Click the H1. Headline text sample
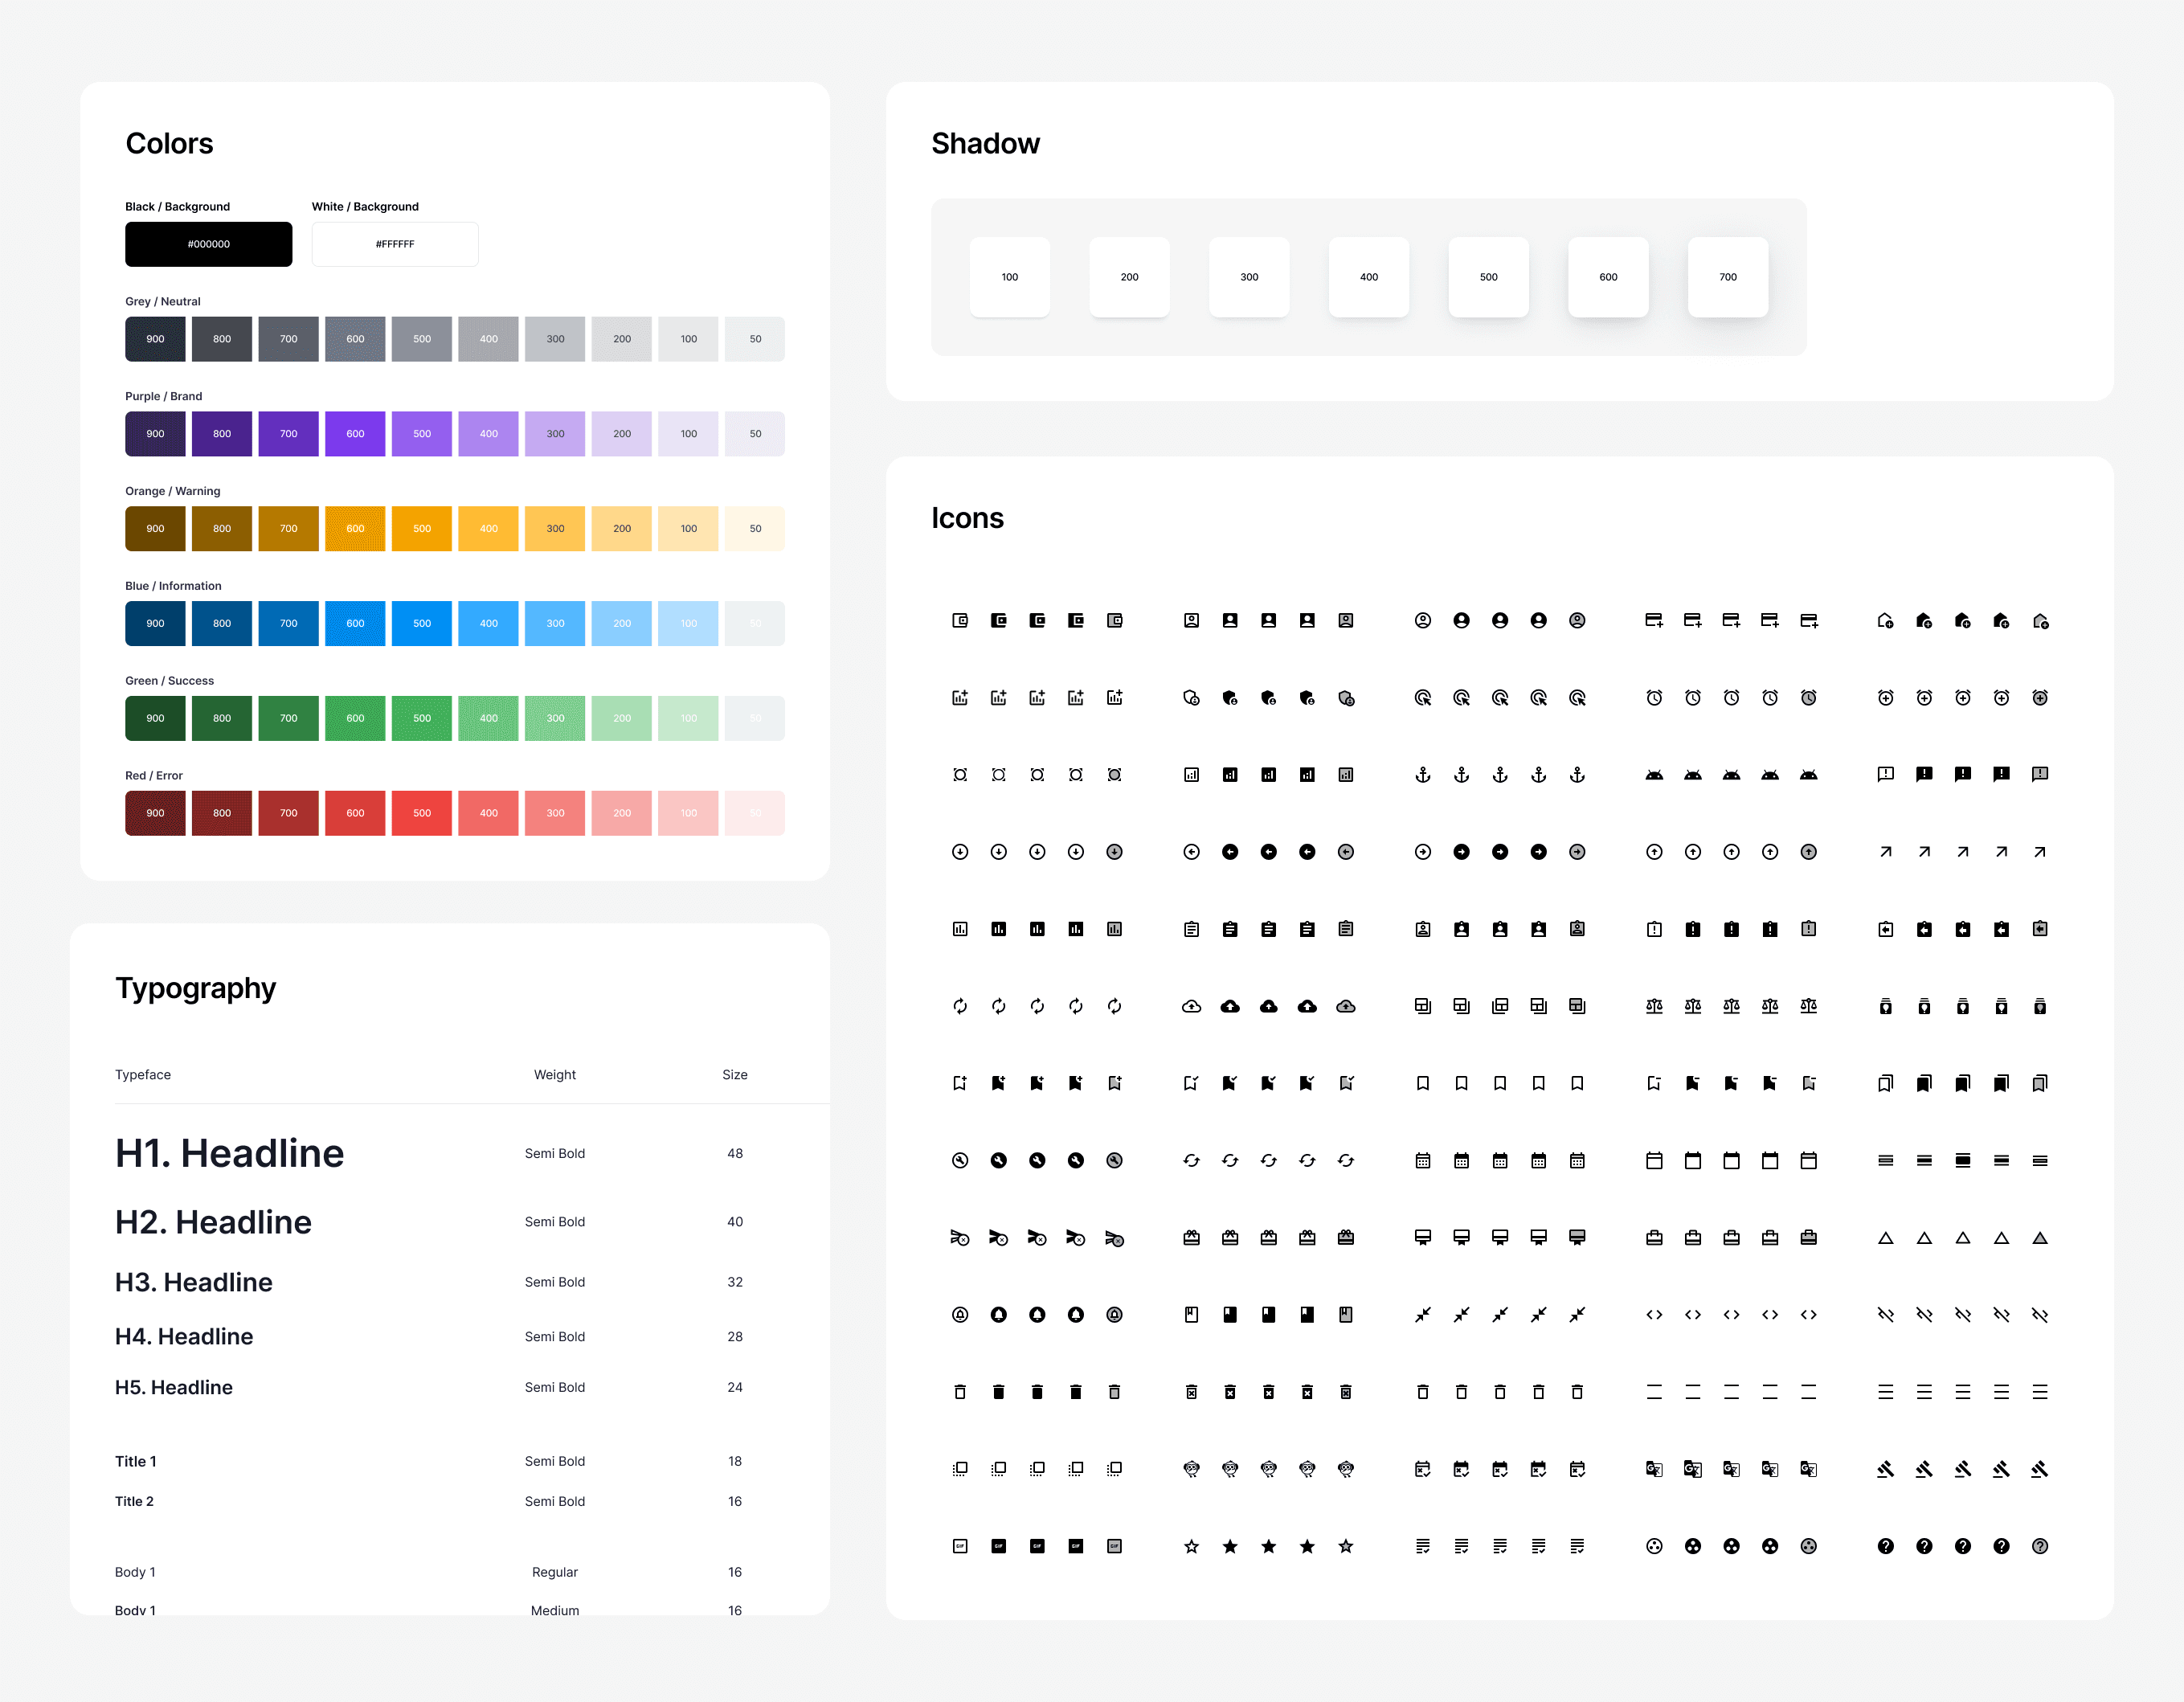The image size is (2184, 1702). [229, 1153]
